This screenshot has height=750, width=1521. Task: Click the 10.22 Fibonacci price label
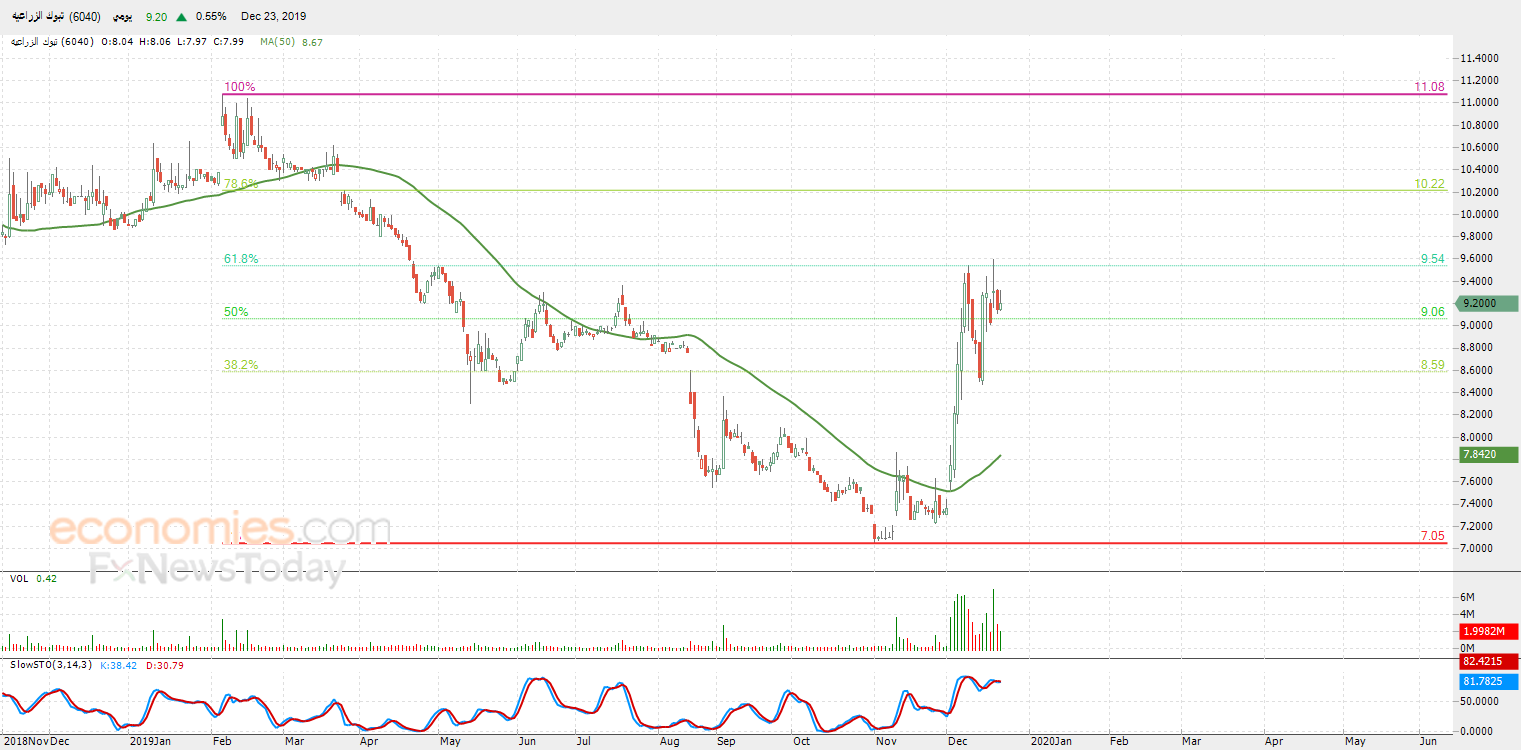[1430, 184]
